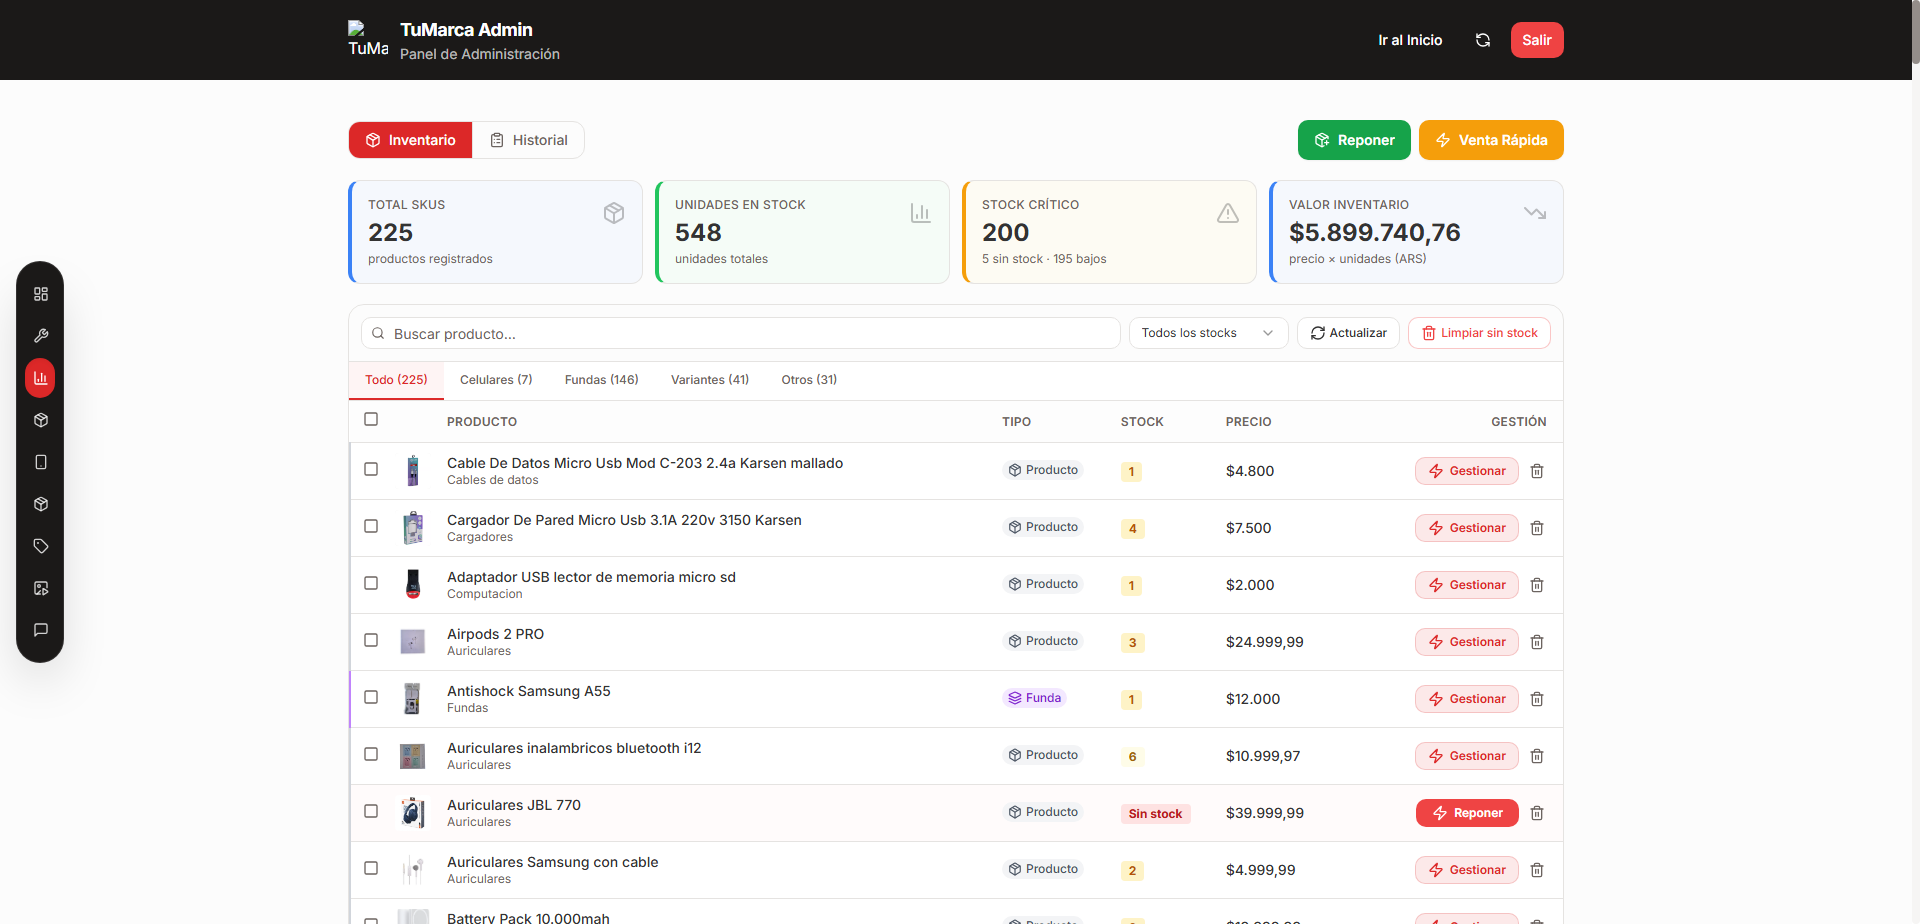Click trash icon for Auriculares JBL 770
This screenshot has width=1920, height=924.
1537,813
